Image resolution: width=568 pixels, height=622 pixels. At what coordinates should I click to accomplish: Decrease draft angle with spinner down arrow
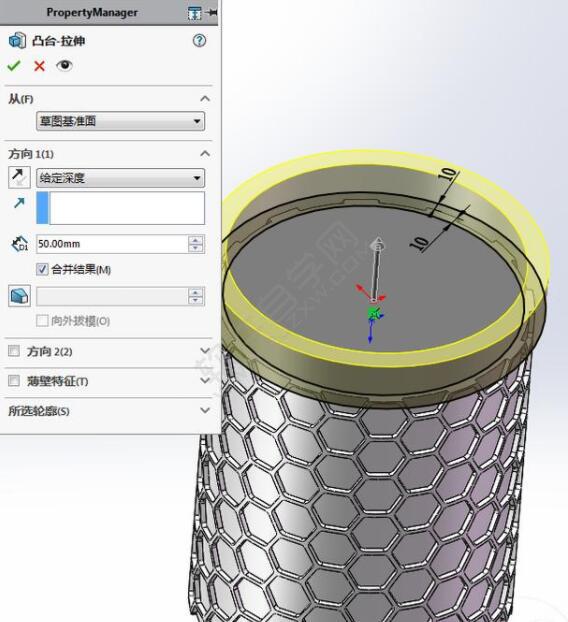click(195, 301)
